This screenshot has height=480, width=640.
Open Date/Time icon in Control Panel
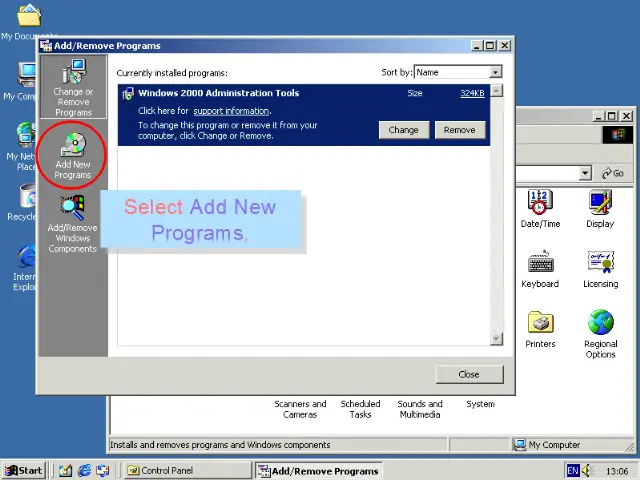tap(540, 209)
